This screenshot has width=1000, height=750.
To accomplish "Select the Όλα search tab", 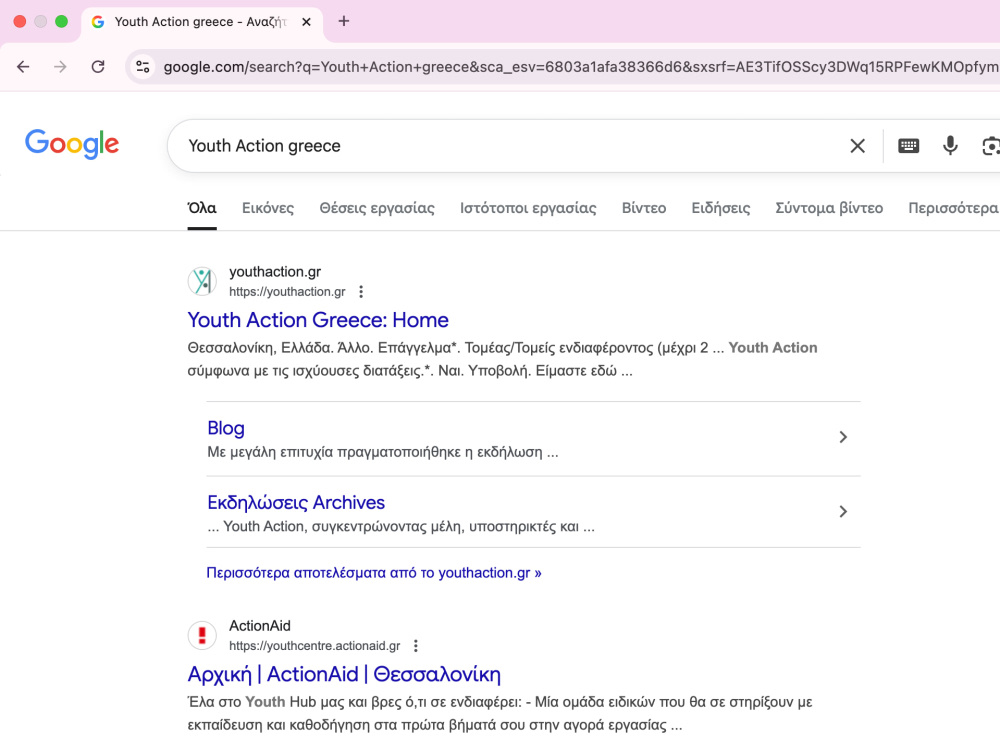I will [202, 209].
